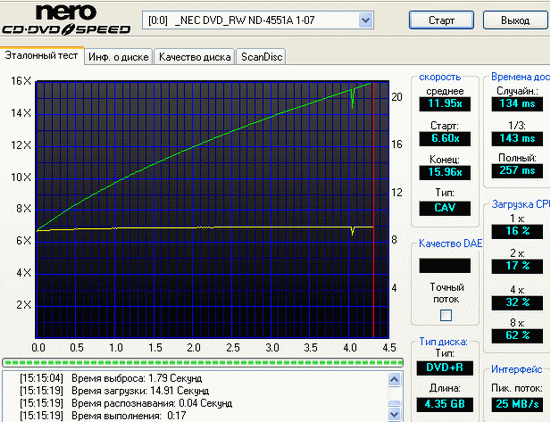
Task: Click the red position marker line in graph
Action: (374, 209)
